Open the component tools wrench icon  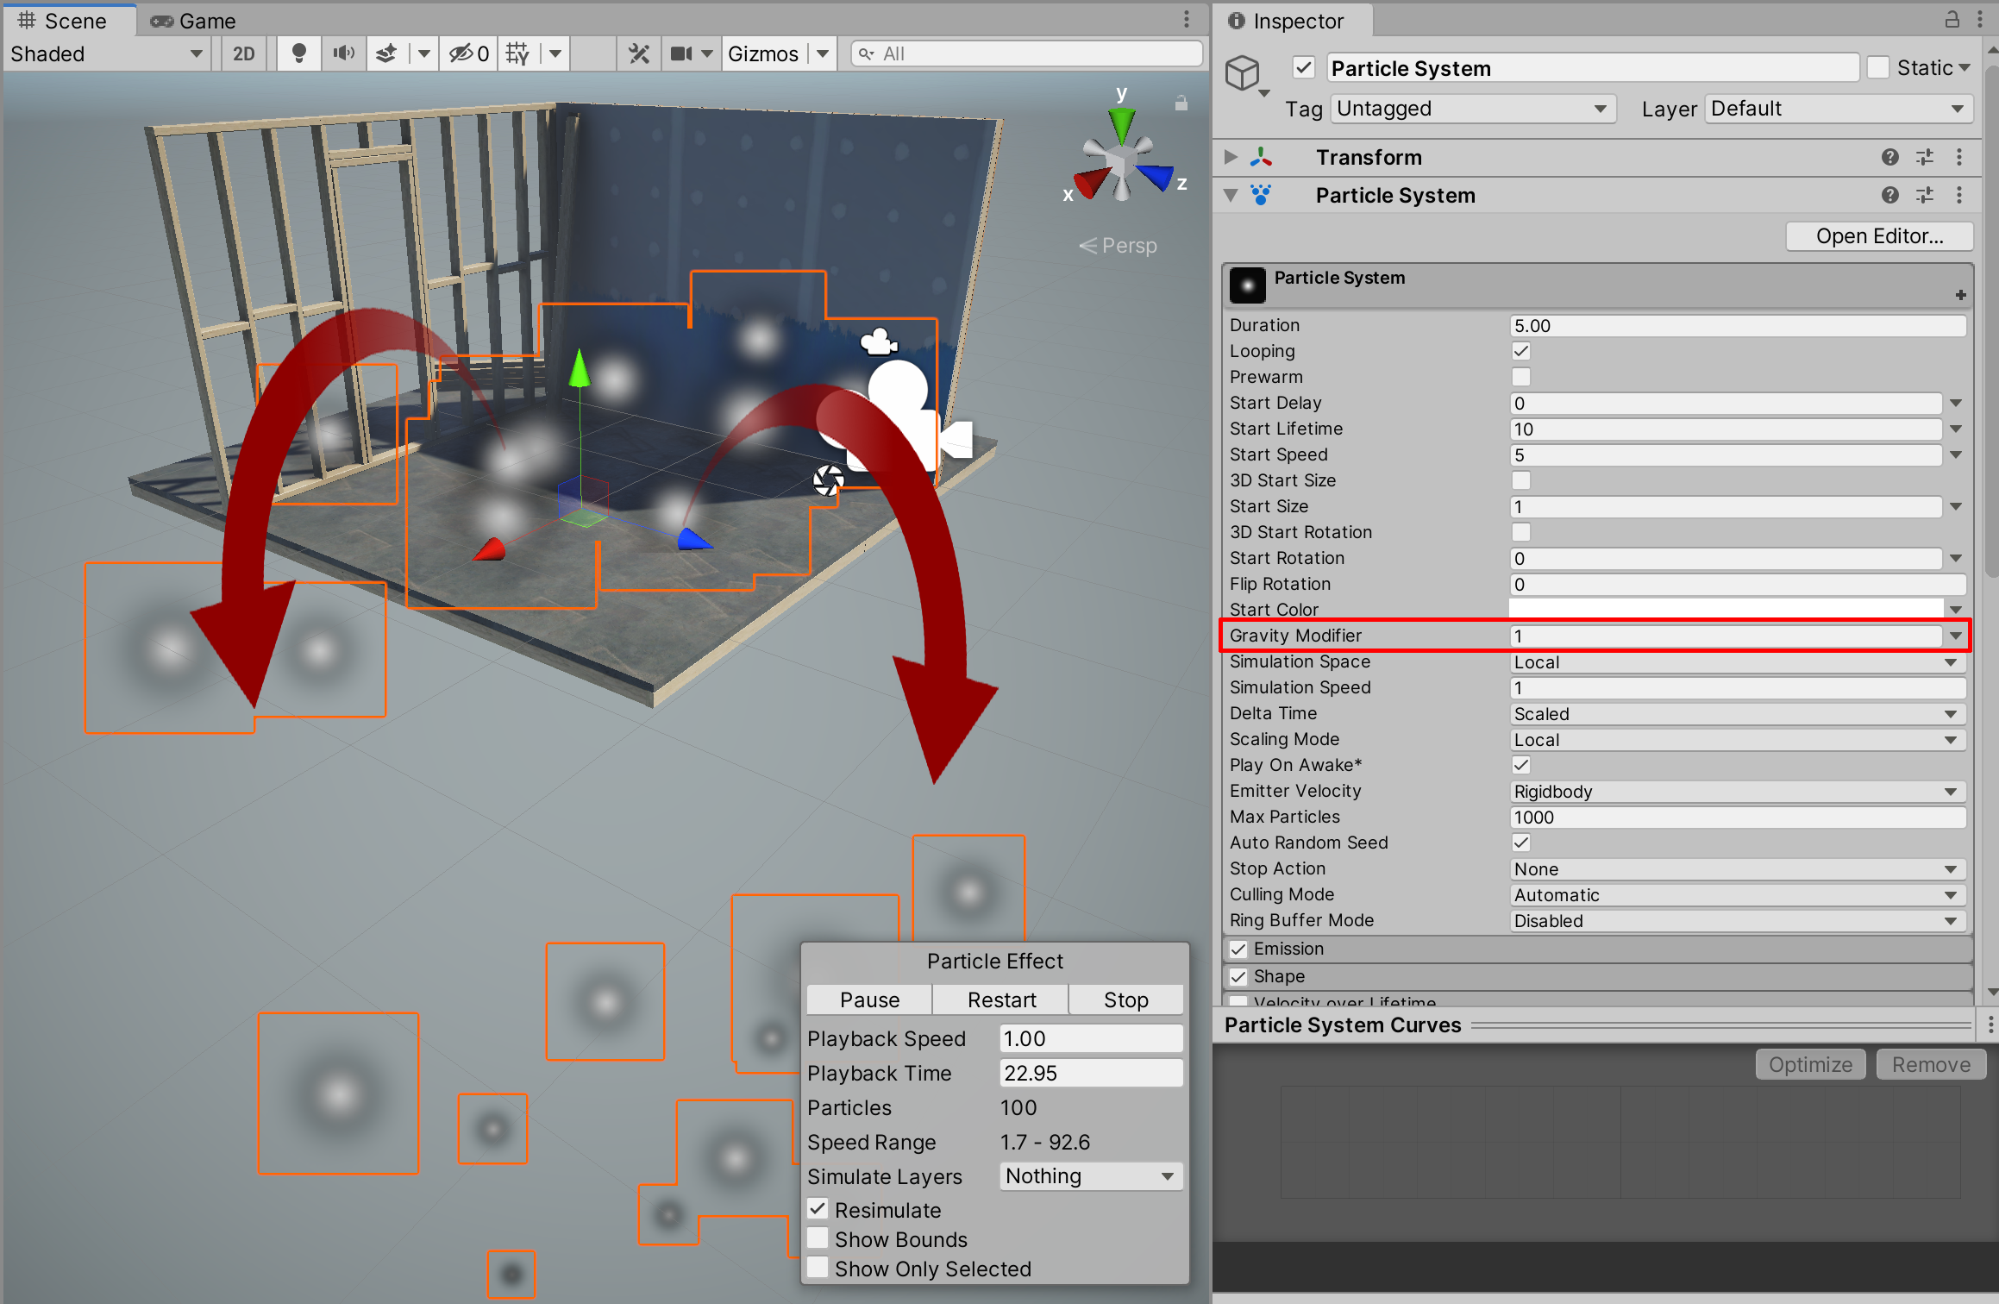(x=639, y=54)
